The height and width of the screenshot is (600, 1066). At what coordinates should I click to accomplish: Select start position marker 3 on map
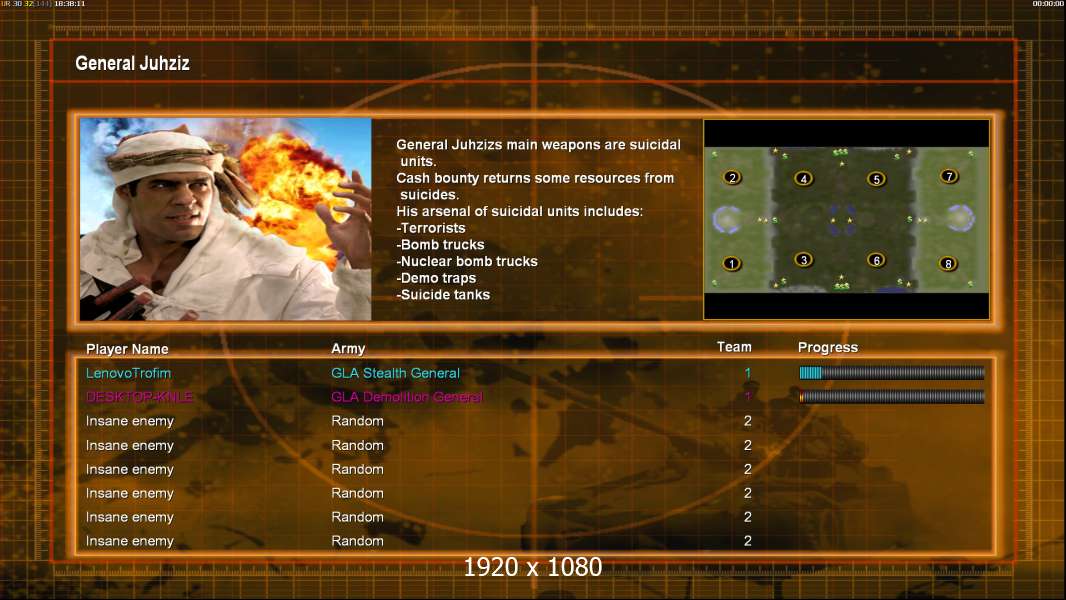(x=804, y=260)
